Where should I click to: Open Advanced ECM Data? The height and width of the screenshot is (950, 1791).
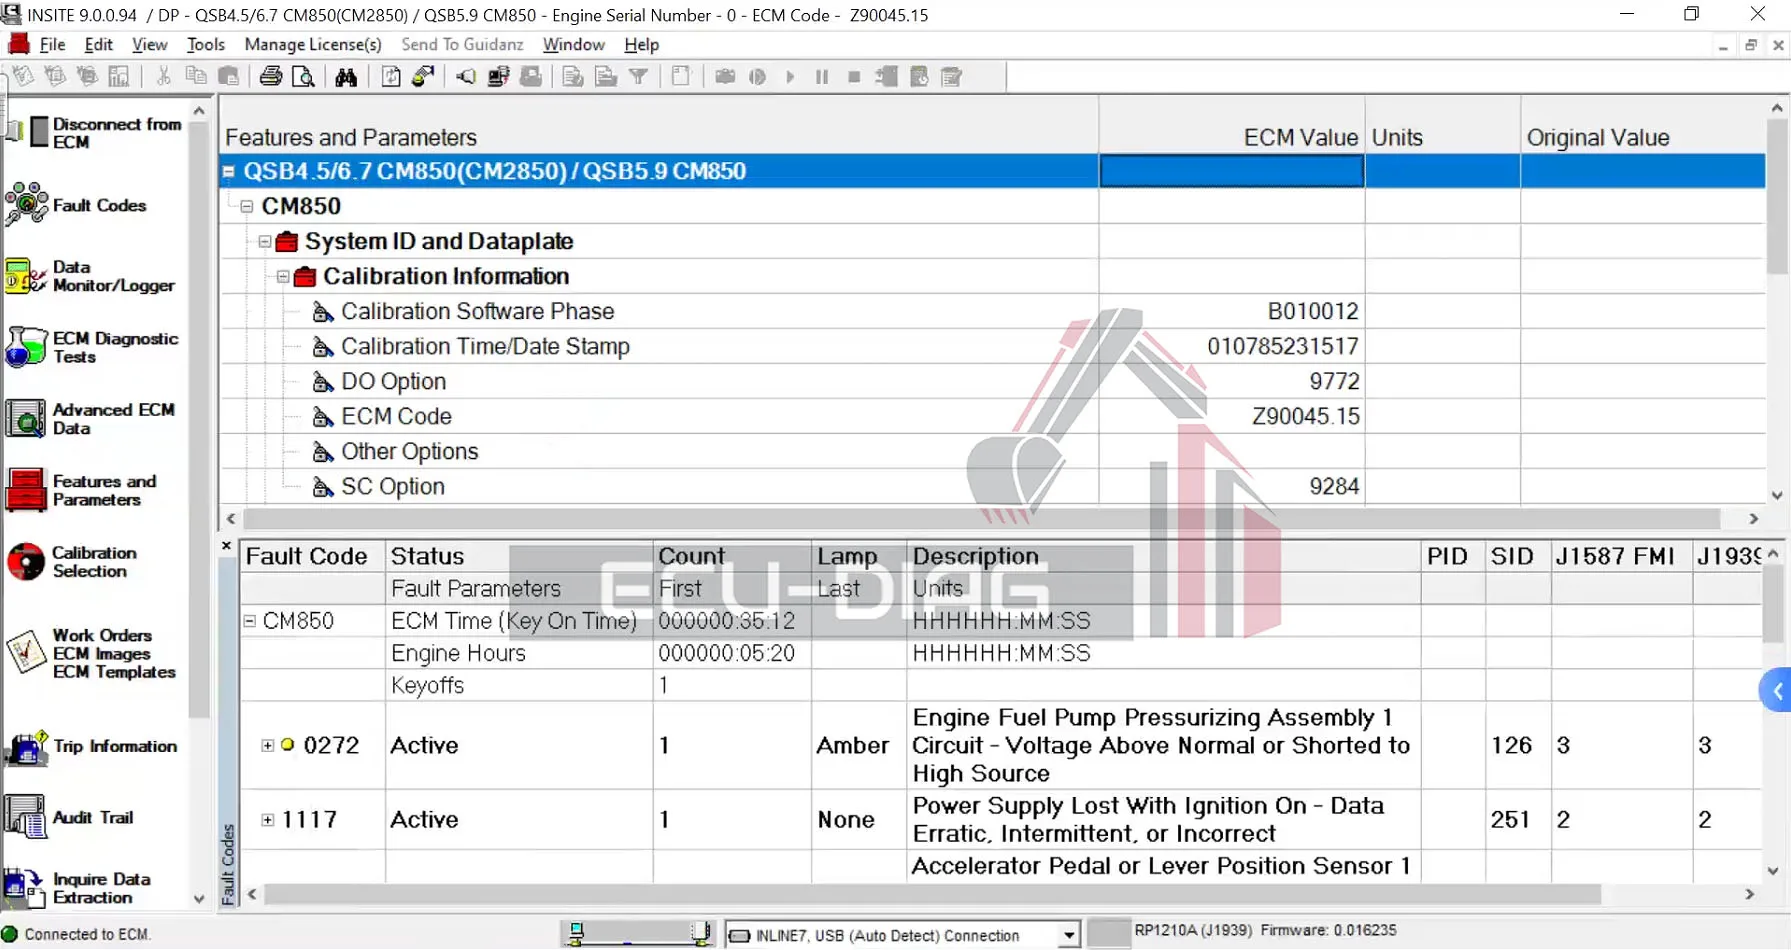pos(90,418)
